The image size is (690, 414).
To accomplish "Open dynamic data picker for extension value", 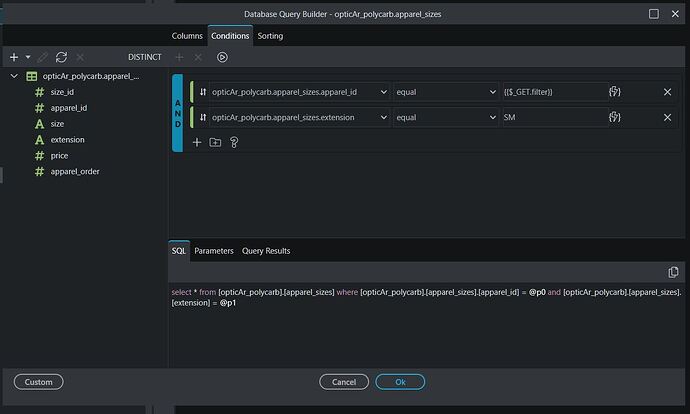I will pos(615,117).
